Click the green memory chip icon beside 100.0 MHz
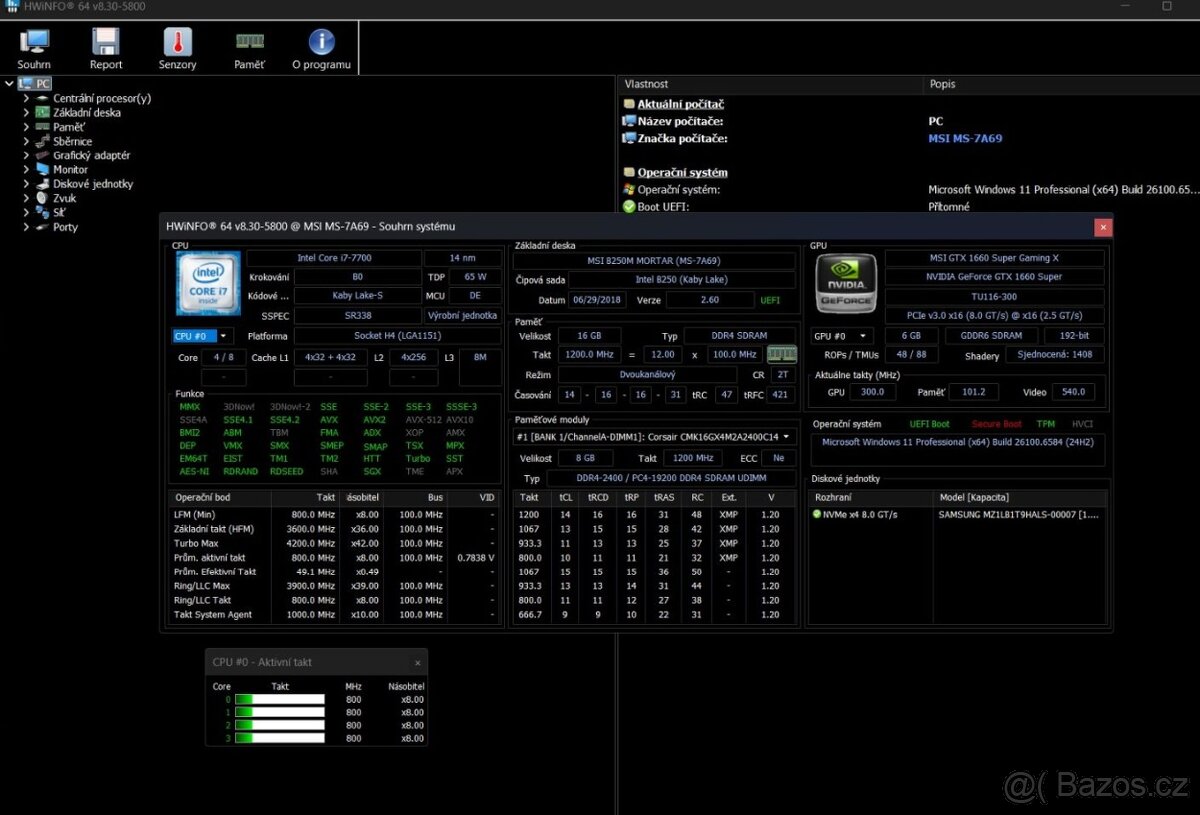This screenshot has width=1200, height=815. point(781,354)
